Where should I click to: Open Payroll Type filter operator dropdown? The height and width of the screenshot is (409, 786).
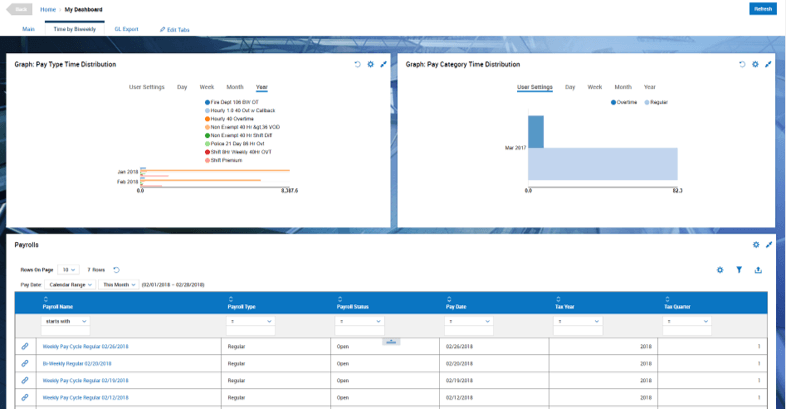(x=251, y=321)
